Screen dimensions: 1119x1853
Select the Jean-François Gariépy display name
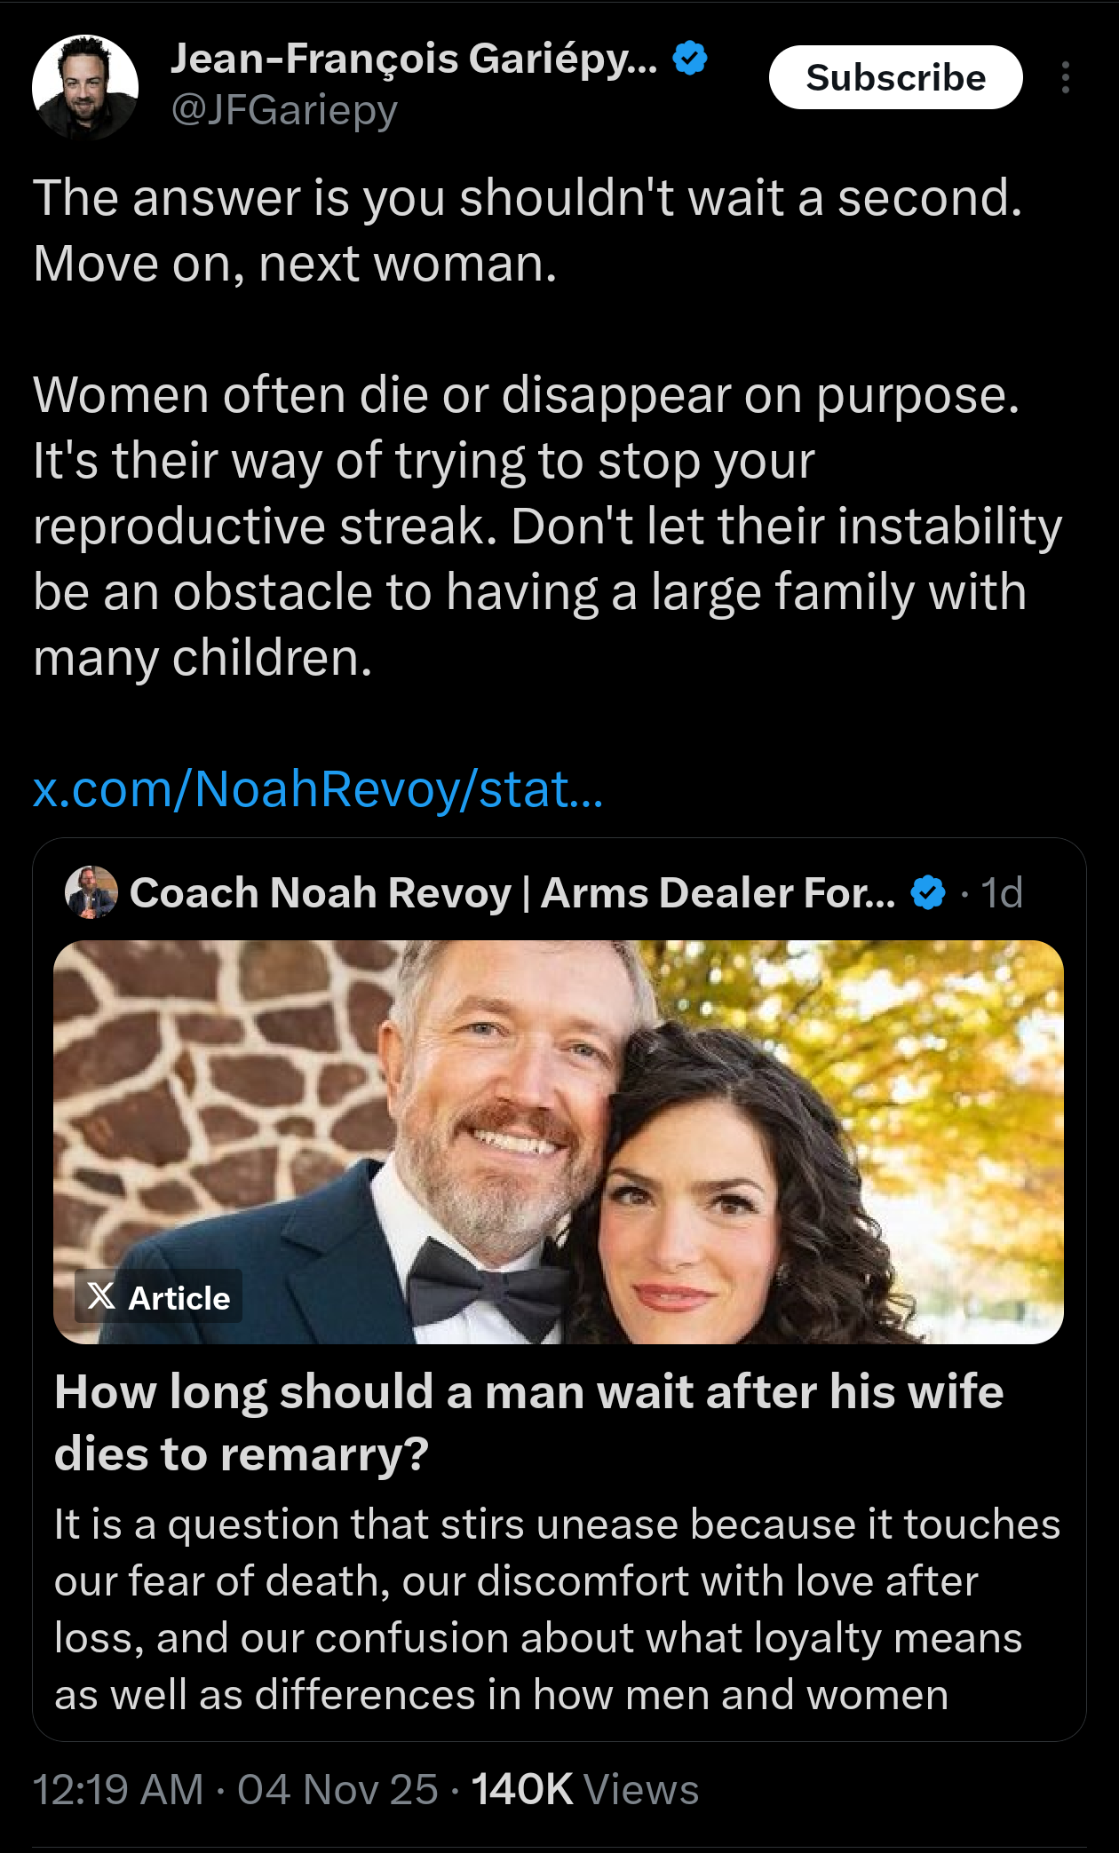tap(414, 59)
